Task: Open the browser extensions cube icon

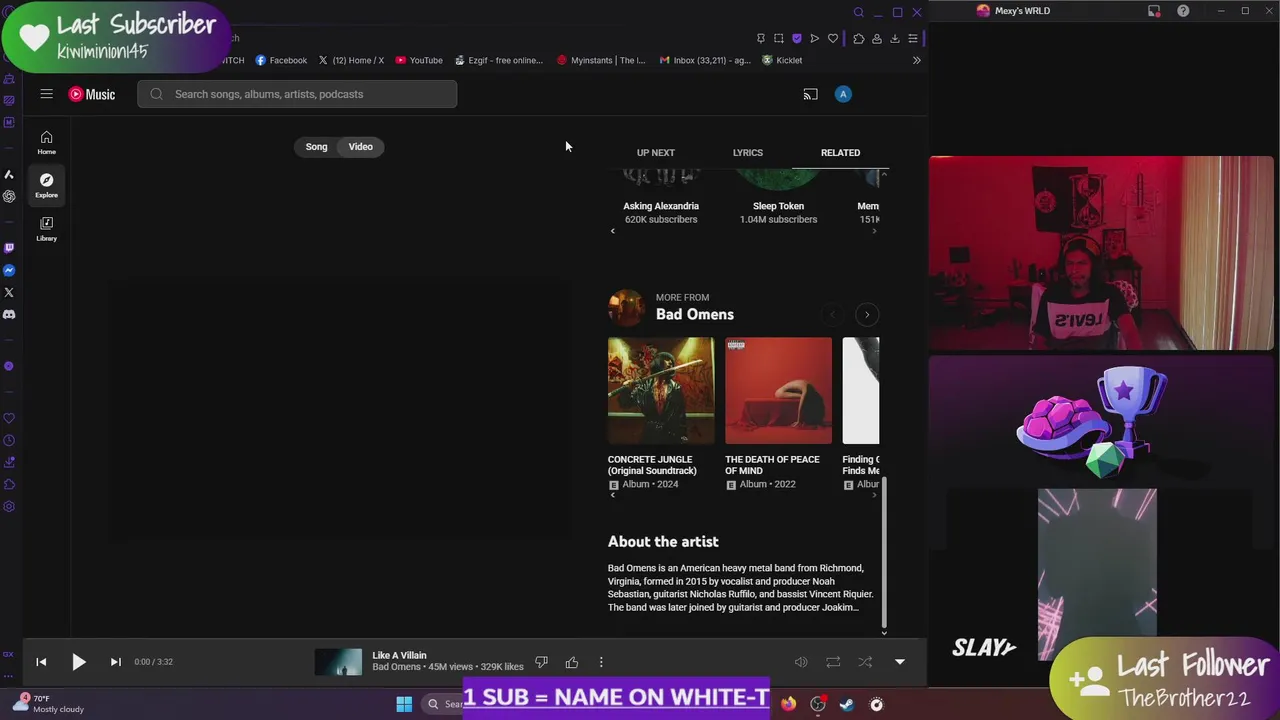Action: coord(859,39)
